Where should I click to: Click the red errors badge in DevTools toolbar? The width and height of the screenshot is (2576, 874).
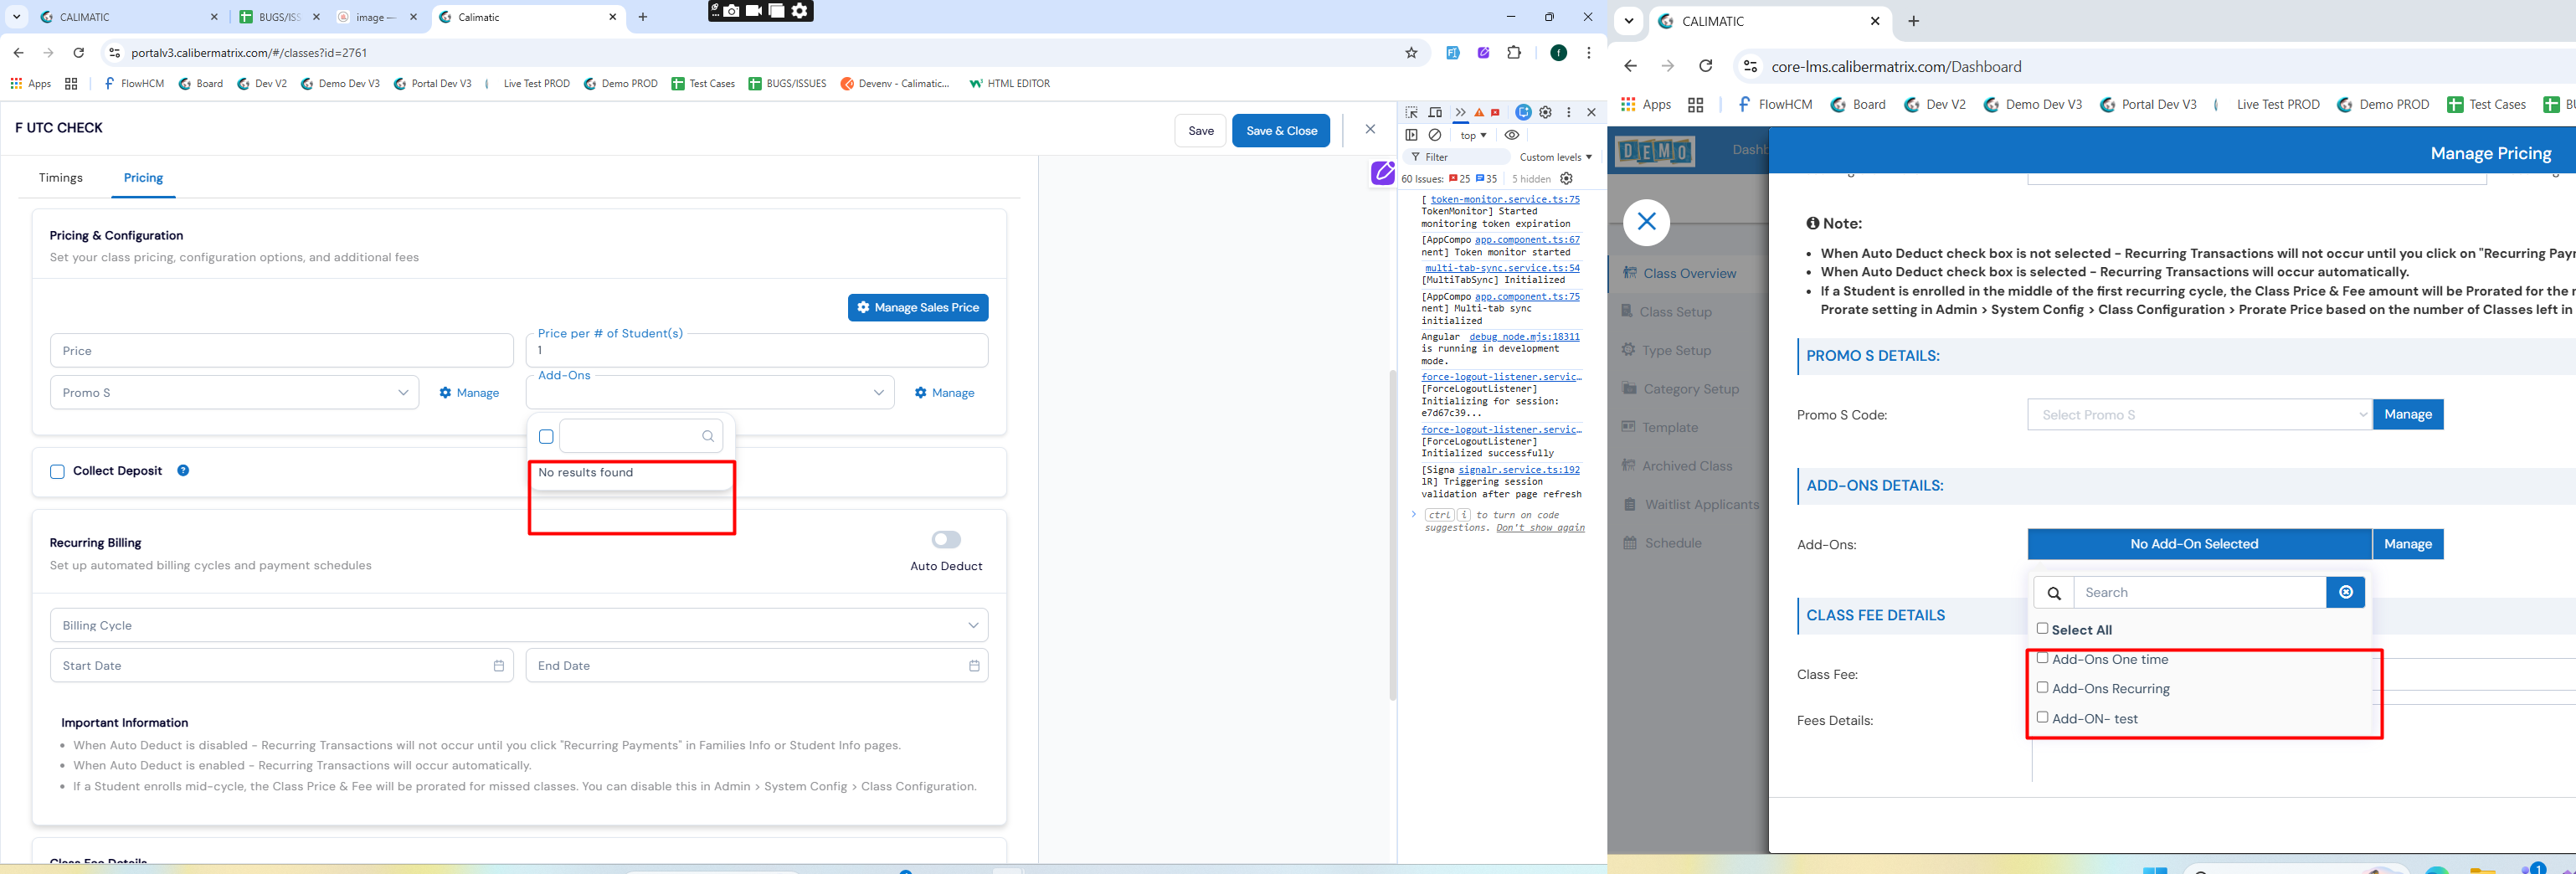(1495, 112)
